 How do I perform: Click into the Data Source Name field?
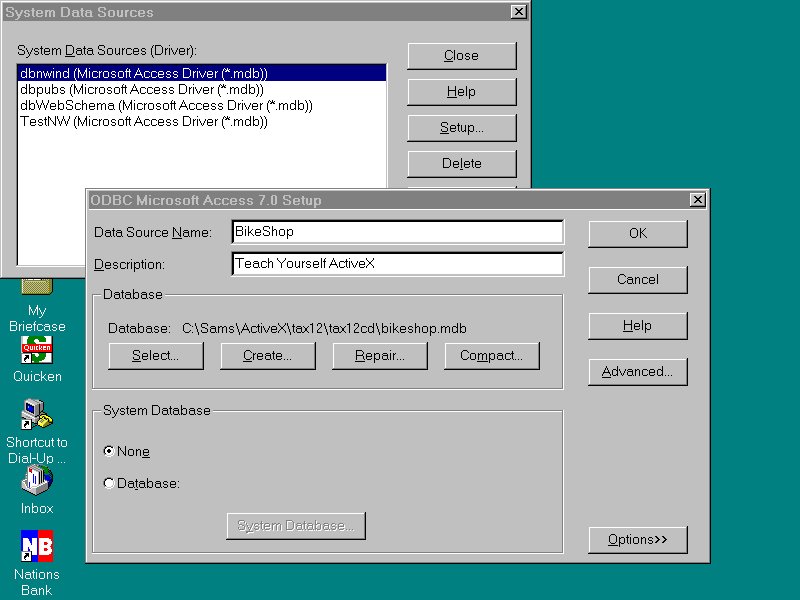pyautogui.click(x=397, y=232)
